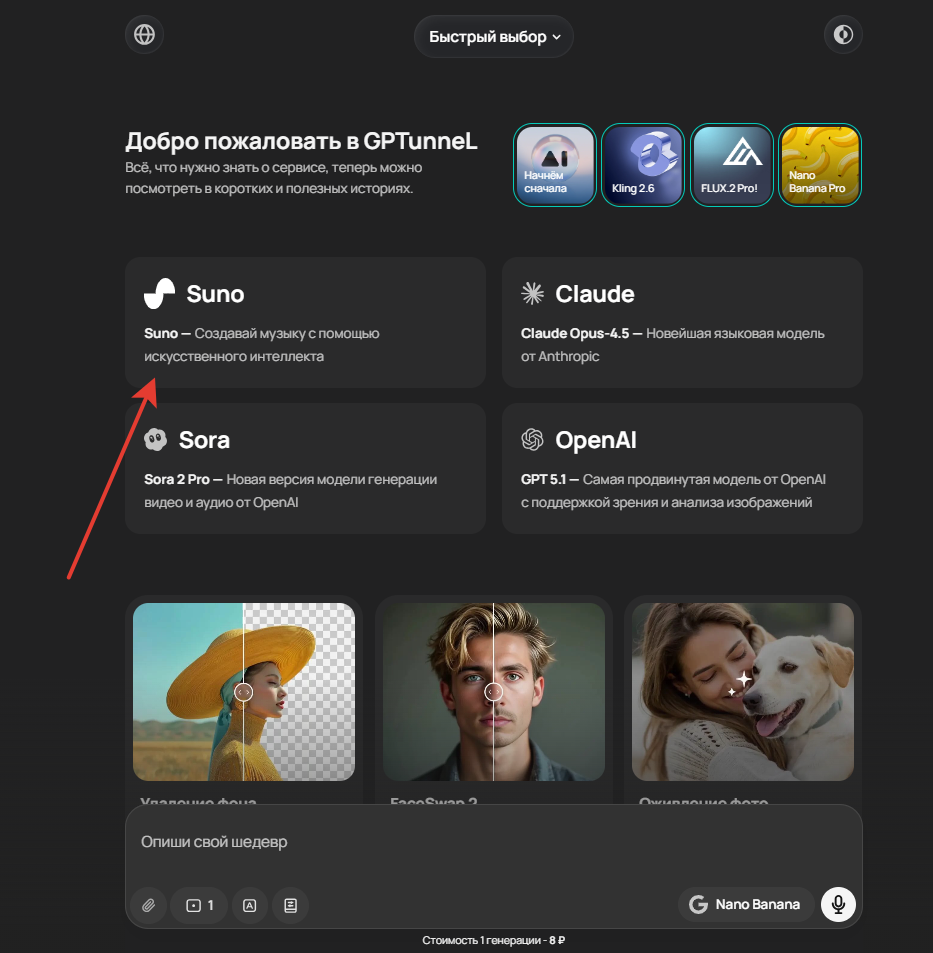The height and width of the screenshot is (953, 933).
Task: Select the OpenAI heading
Action: 596,440
